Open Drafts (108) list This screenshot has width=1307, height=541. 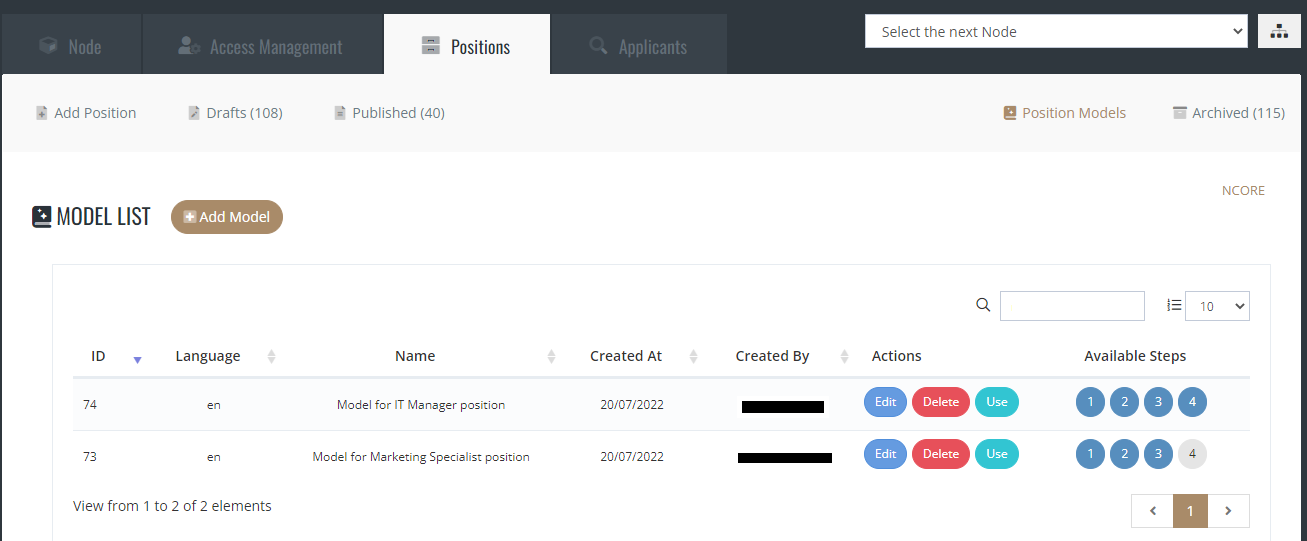[x=235, y=113]
